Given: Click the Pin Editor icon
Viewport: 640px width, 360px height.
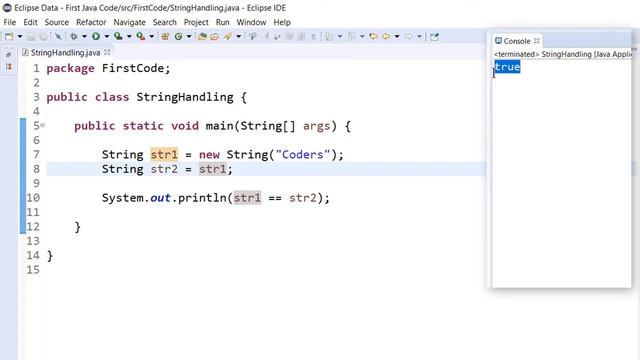Looking at the screenshot, I should click(434, 36).
